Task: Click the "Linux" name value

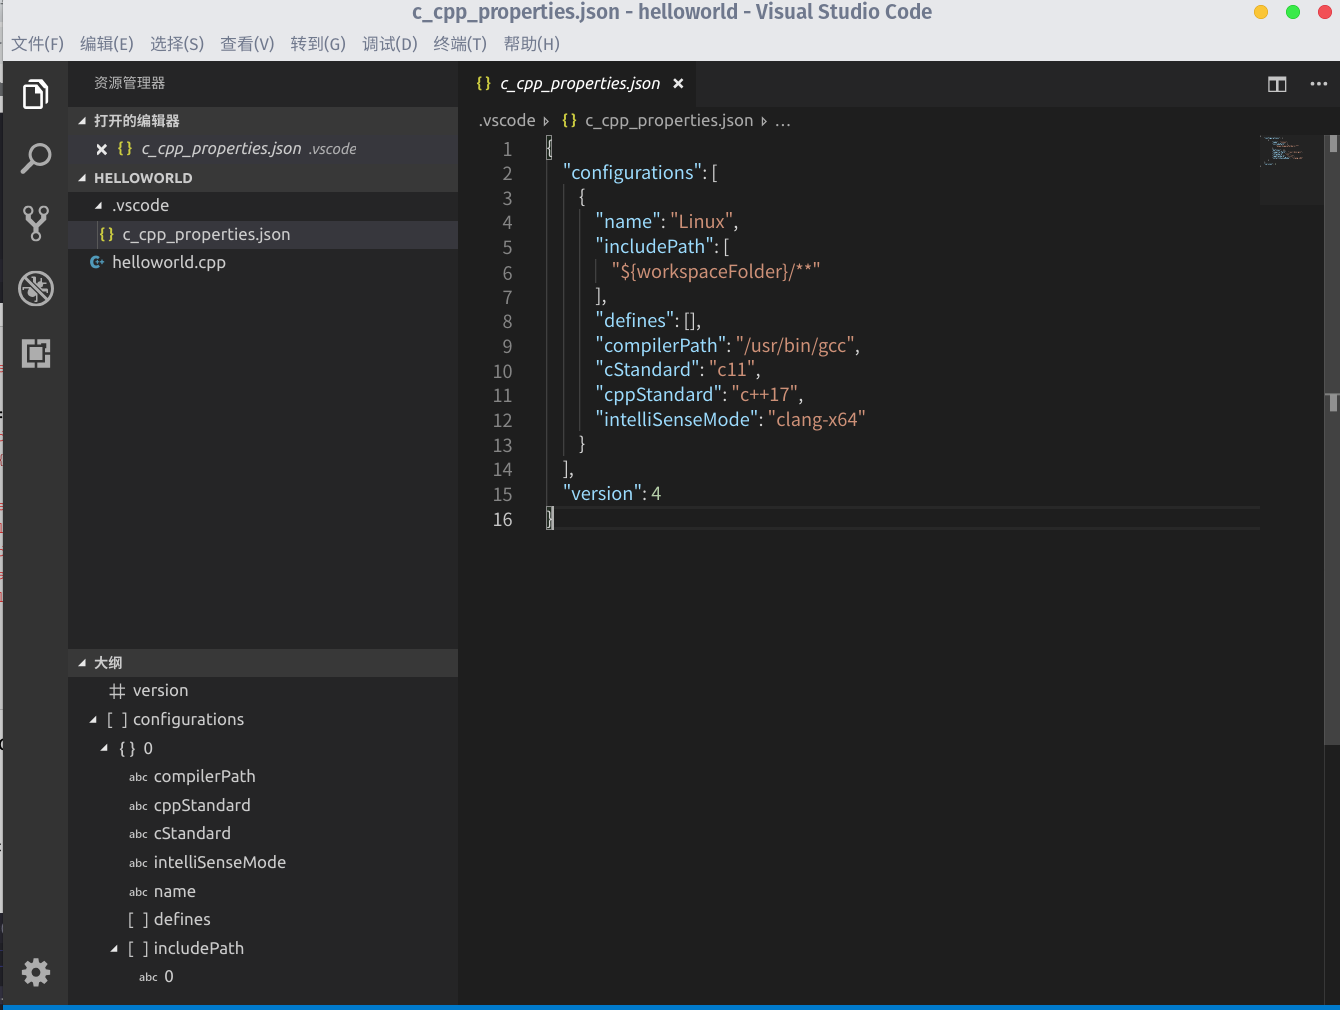Action: coord(702,222)
